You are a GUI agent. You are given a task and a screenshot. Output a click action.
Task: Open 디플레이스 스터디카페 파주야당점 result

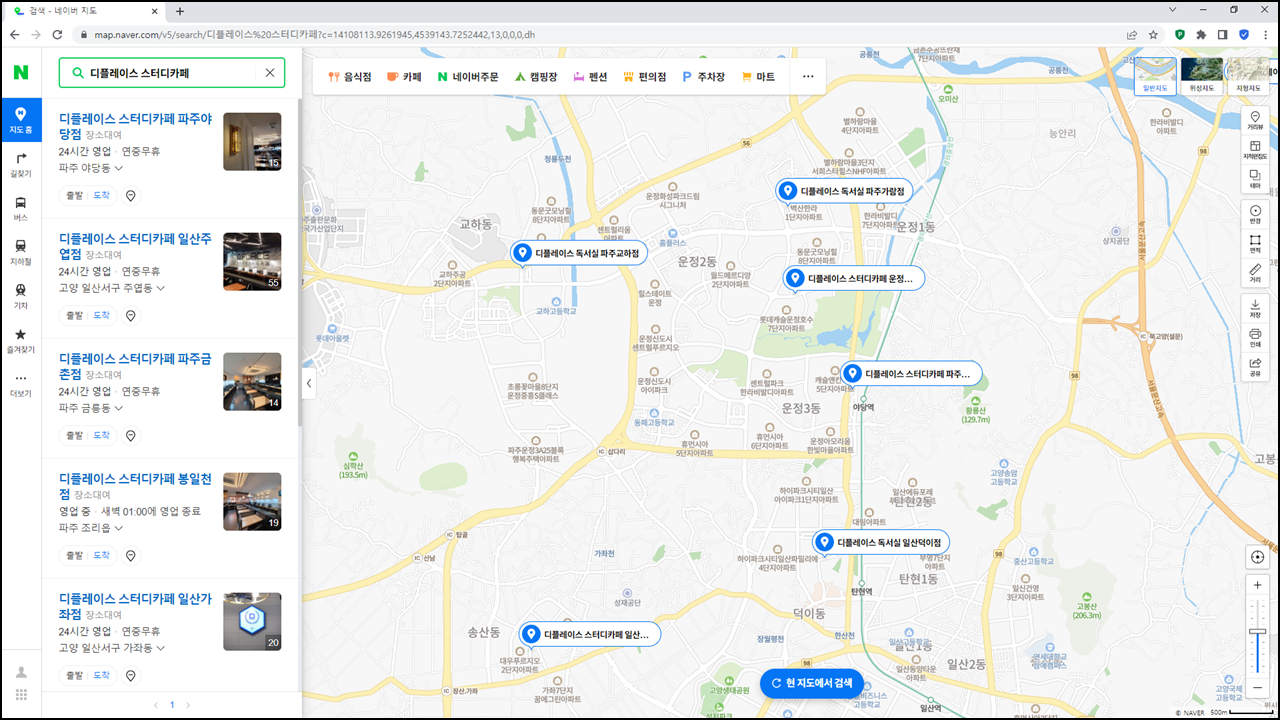point(135,126)
